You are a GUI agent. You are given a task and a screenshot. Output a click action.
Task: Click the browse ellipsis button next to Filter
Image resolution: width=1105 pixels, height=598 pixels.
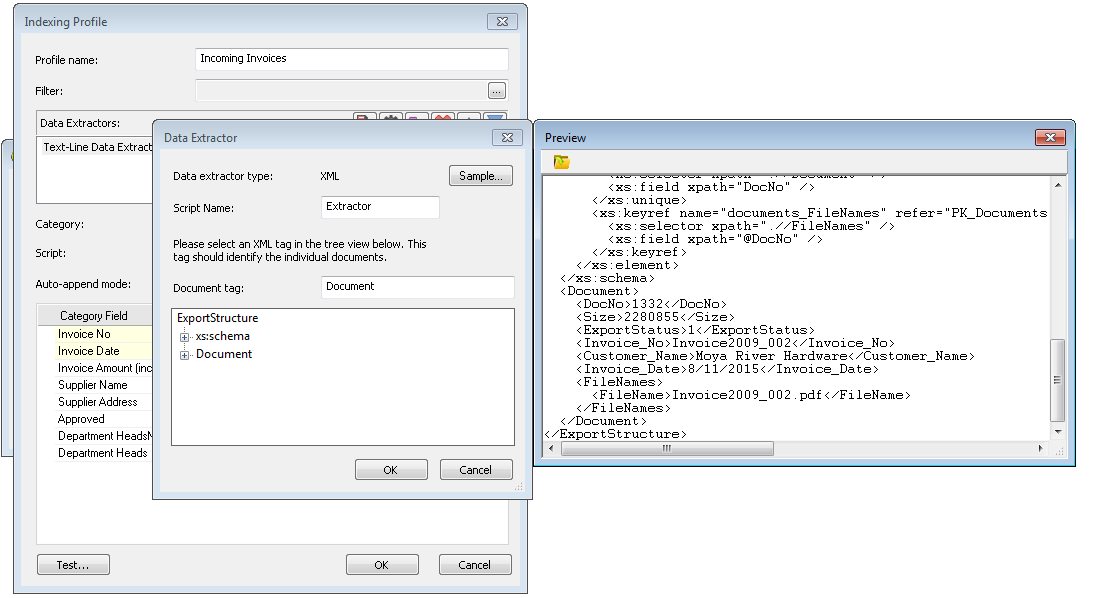(x=497, y=90)
